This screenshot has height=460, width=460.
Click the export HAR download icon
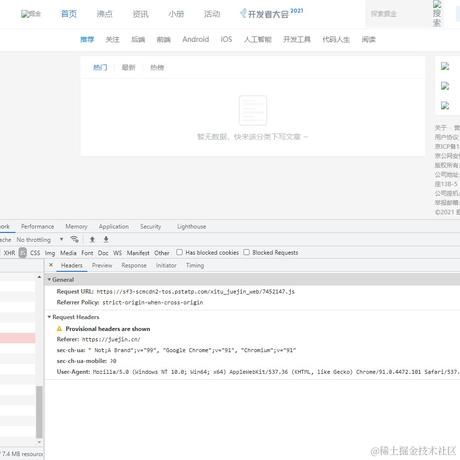click(106, 239)
